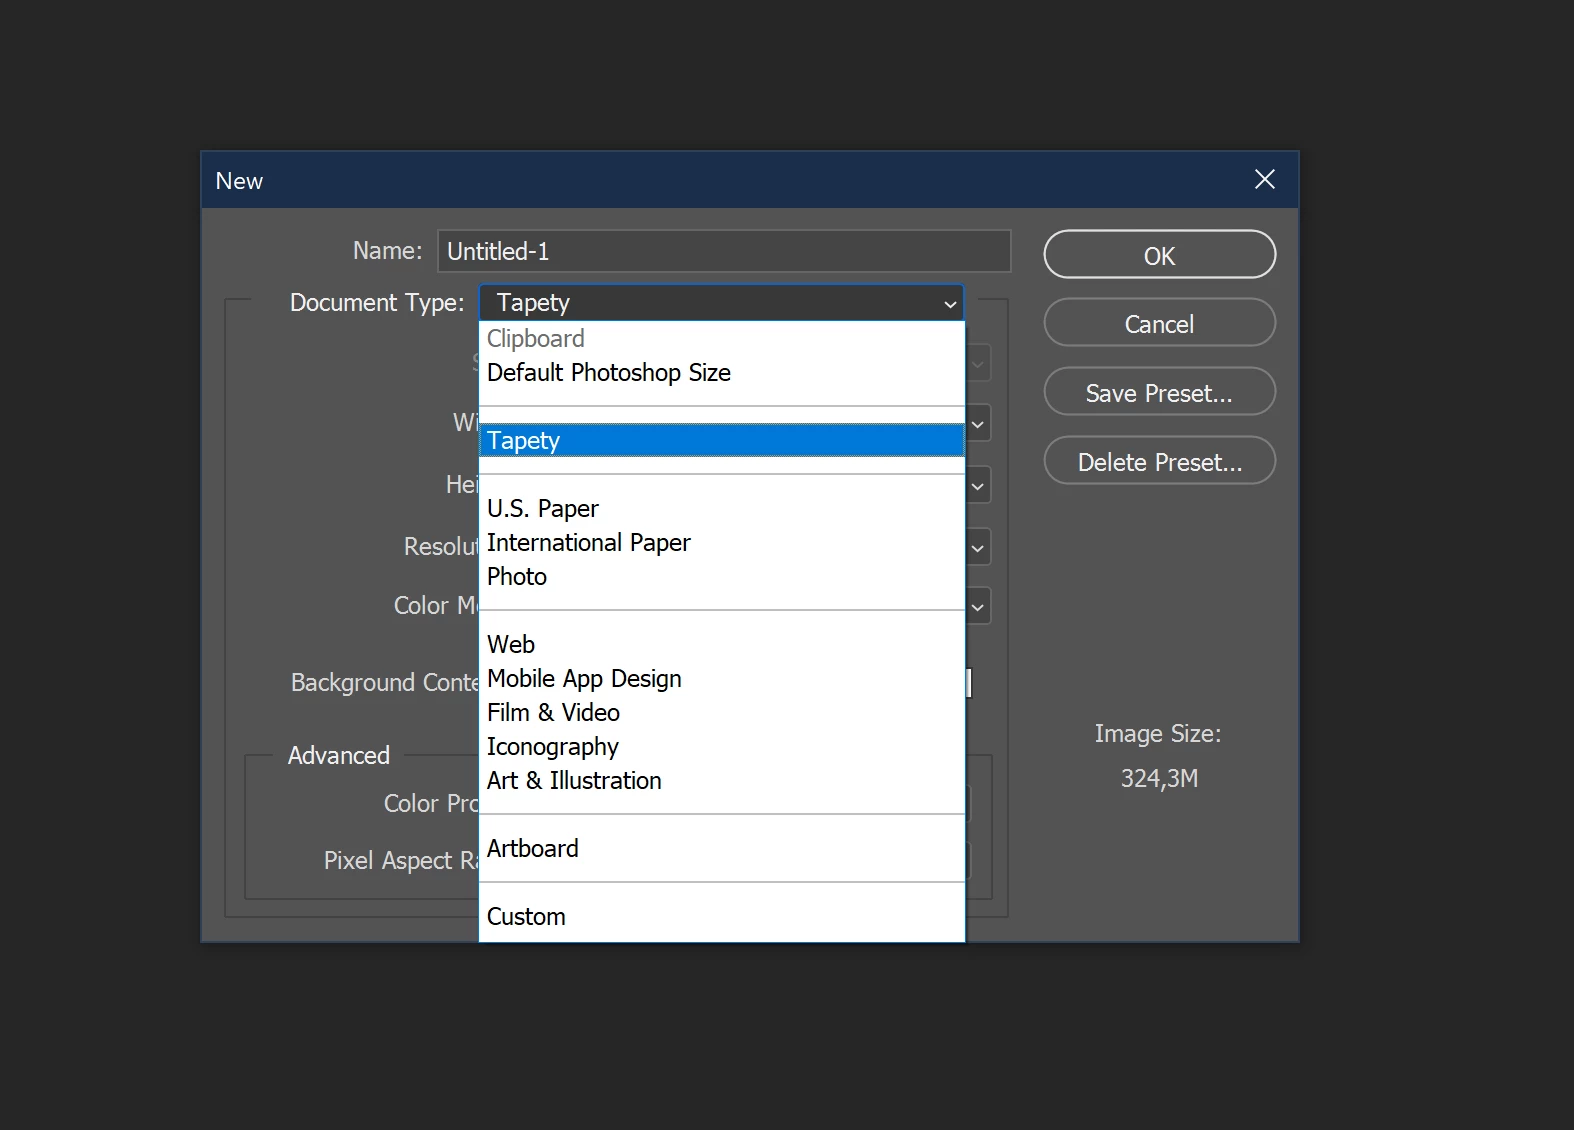Click Delete Preset button
The image size is (1574, 1130).
point(1159,461)
